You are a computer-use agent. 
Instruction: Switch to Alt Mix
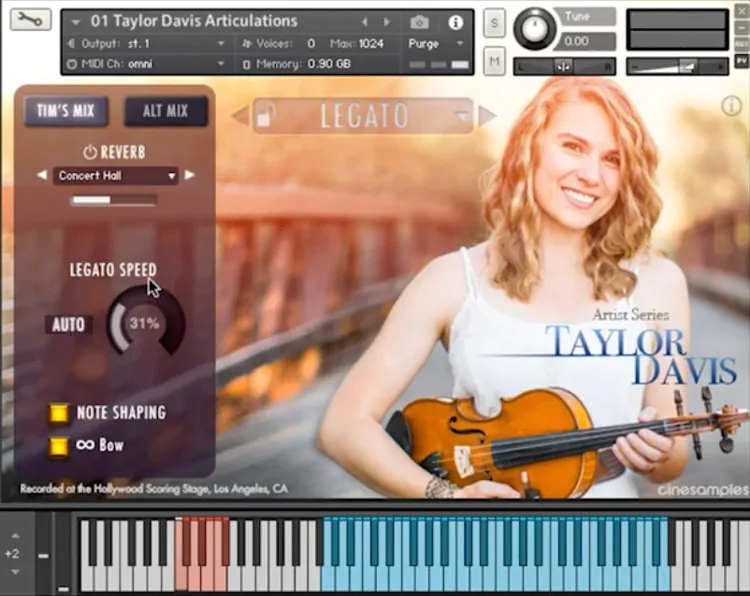coord(166,111)
